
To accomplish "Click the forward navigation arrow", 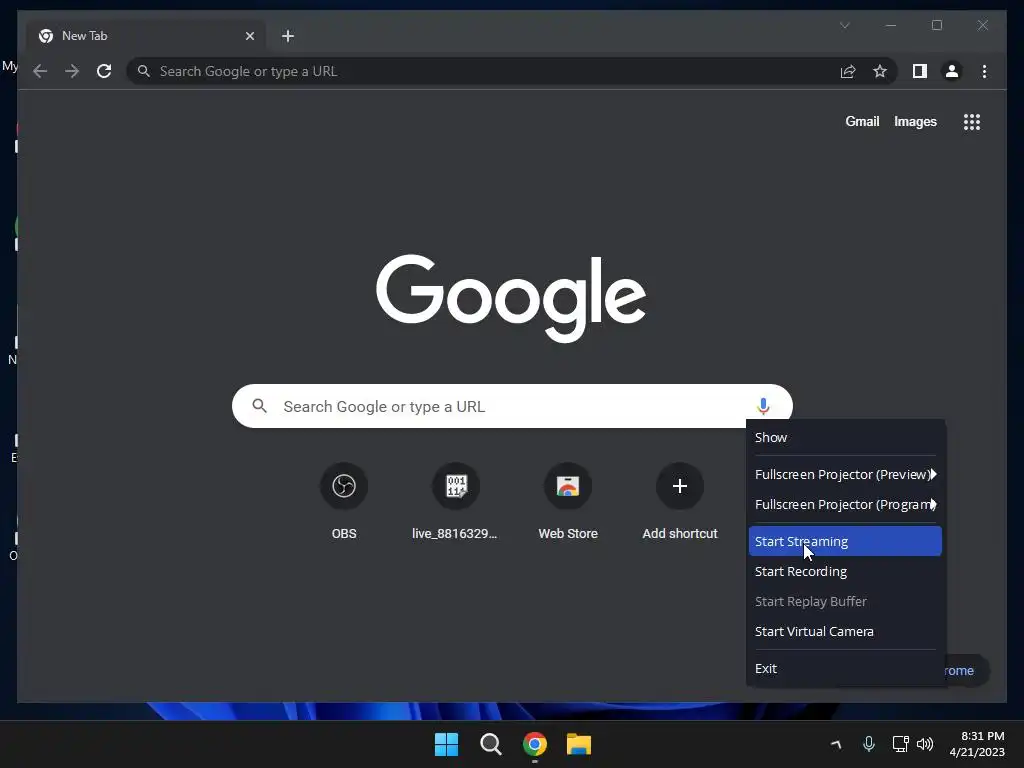I will pyautogui.click(x=72, y=71).
